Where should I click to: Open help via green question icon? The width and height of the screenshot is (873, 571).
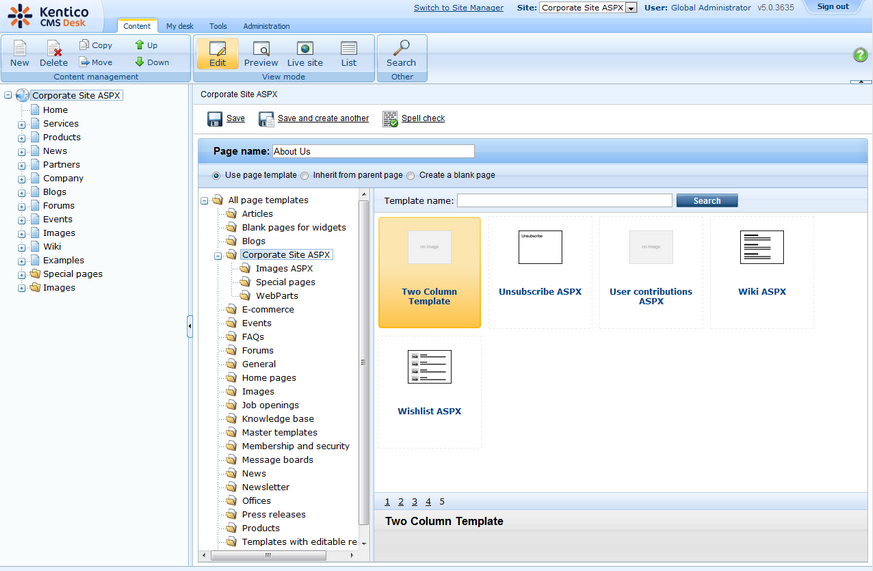pos(860,55)
